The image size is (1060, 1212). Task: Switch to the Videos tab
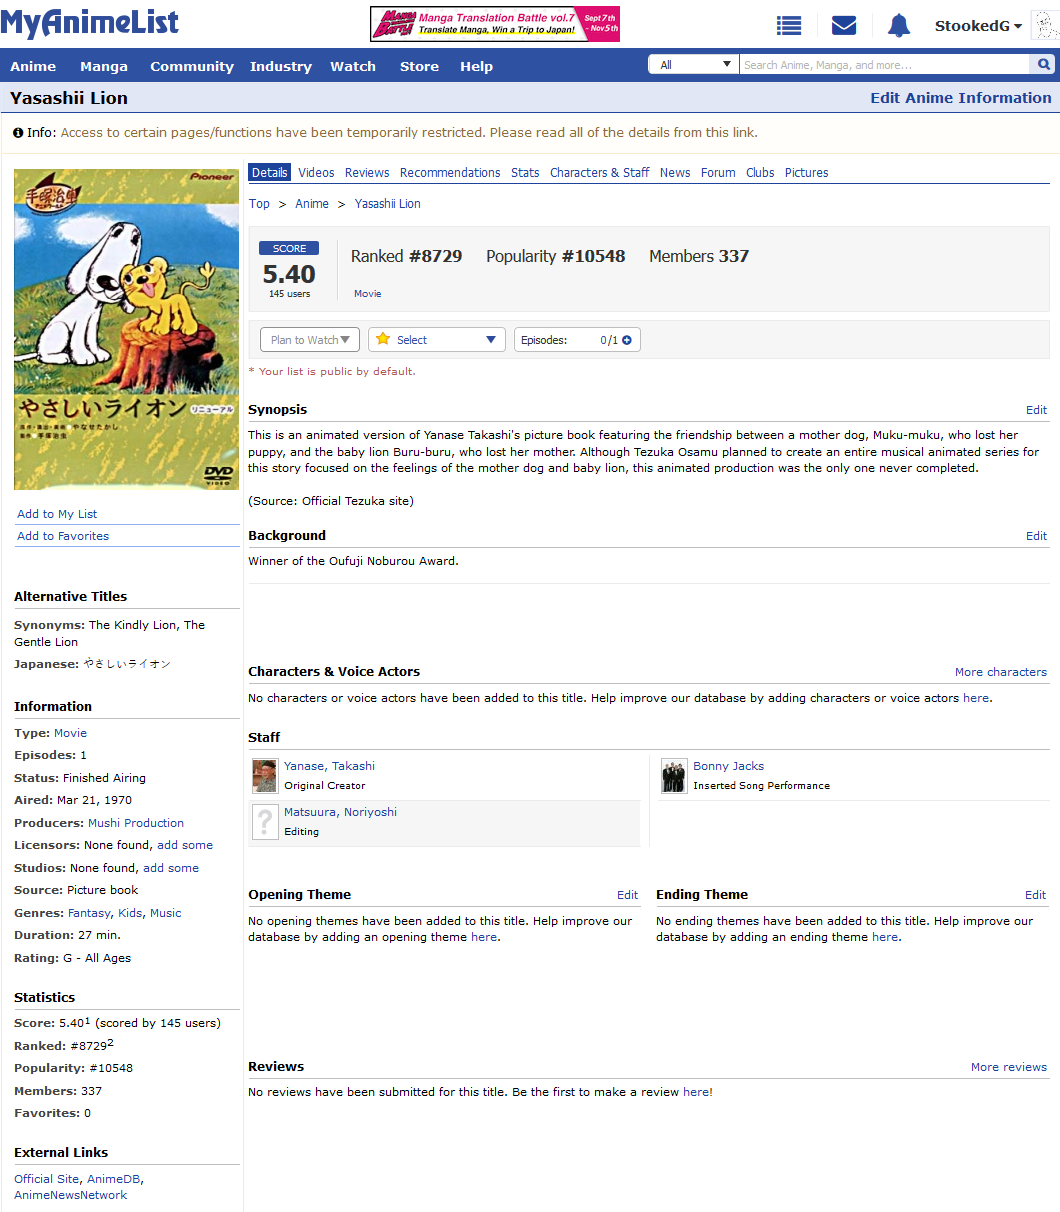click(316, 173)
